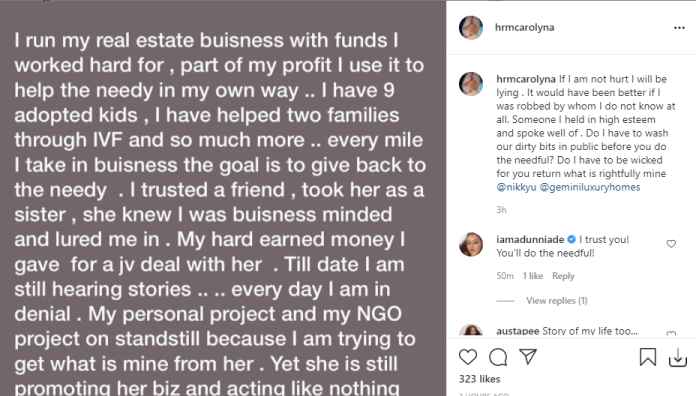Like iamadunniade's comment heart

[x=671, y=243]
